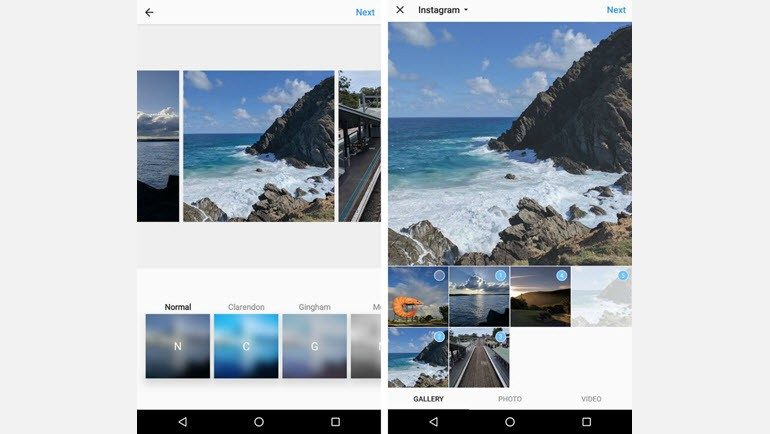Switch to the VIDEO tab
Screen dimensions: 770x434
click(x=591, y=399)
